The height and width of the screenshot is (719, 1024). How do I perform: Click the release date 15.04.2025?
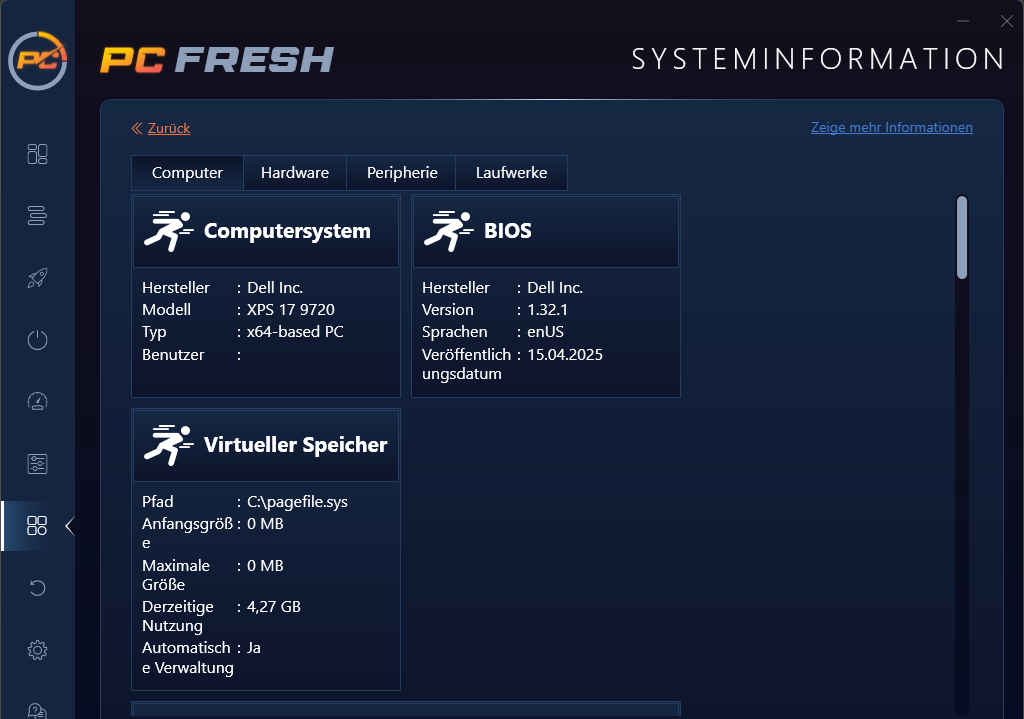coord(565,355)
